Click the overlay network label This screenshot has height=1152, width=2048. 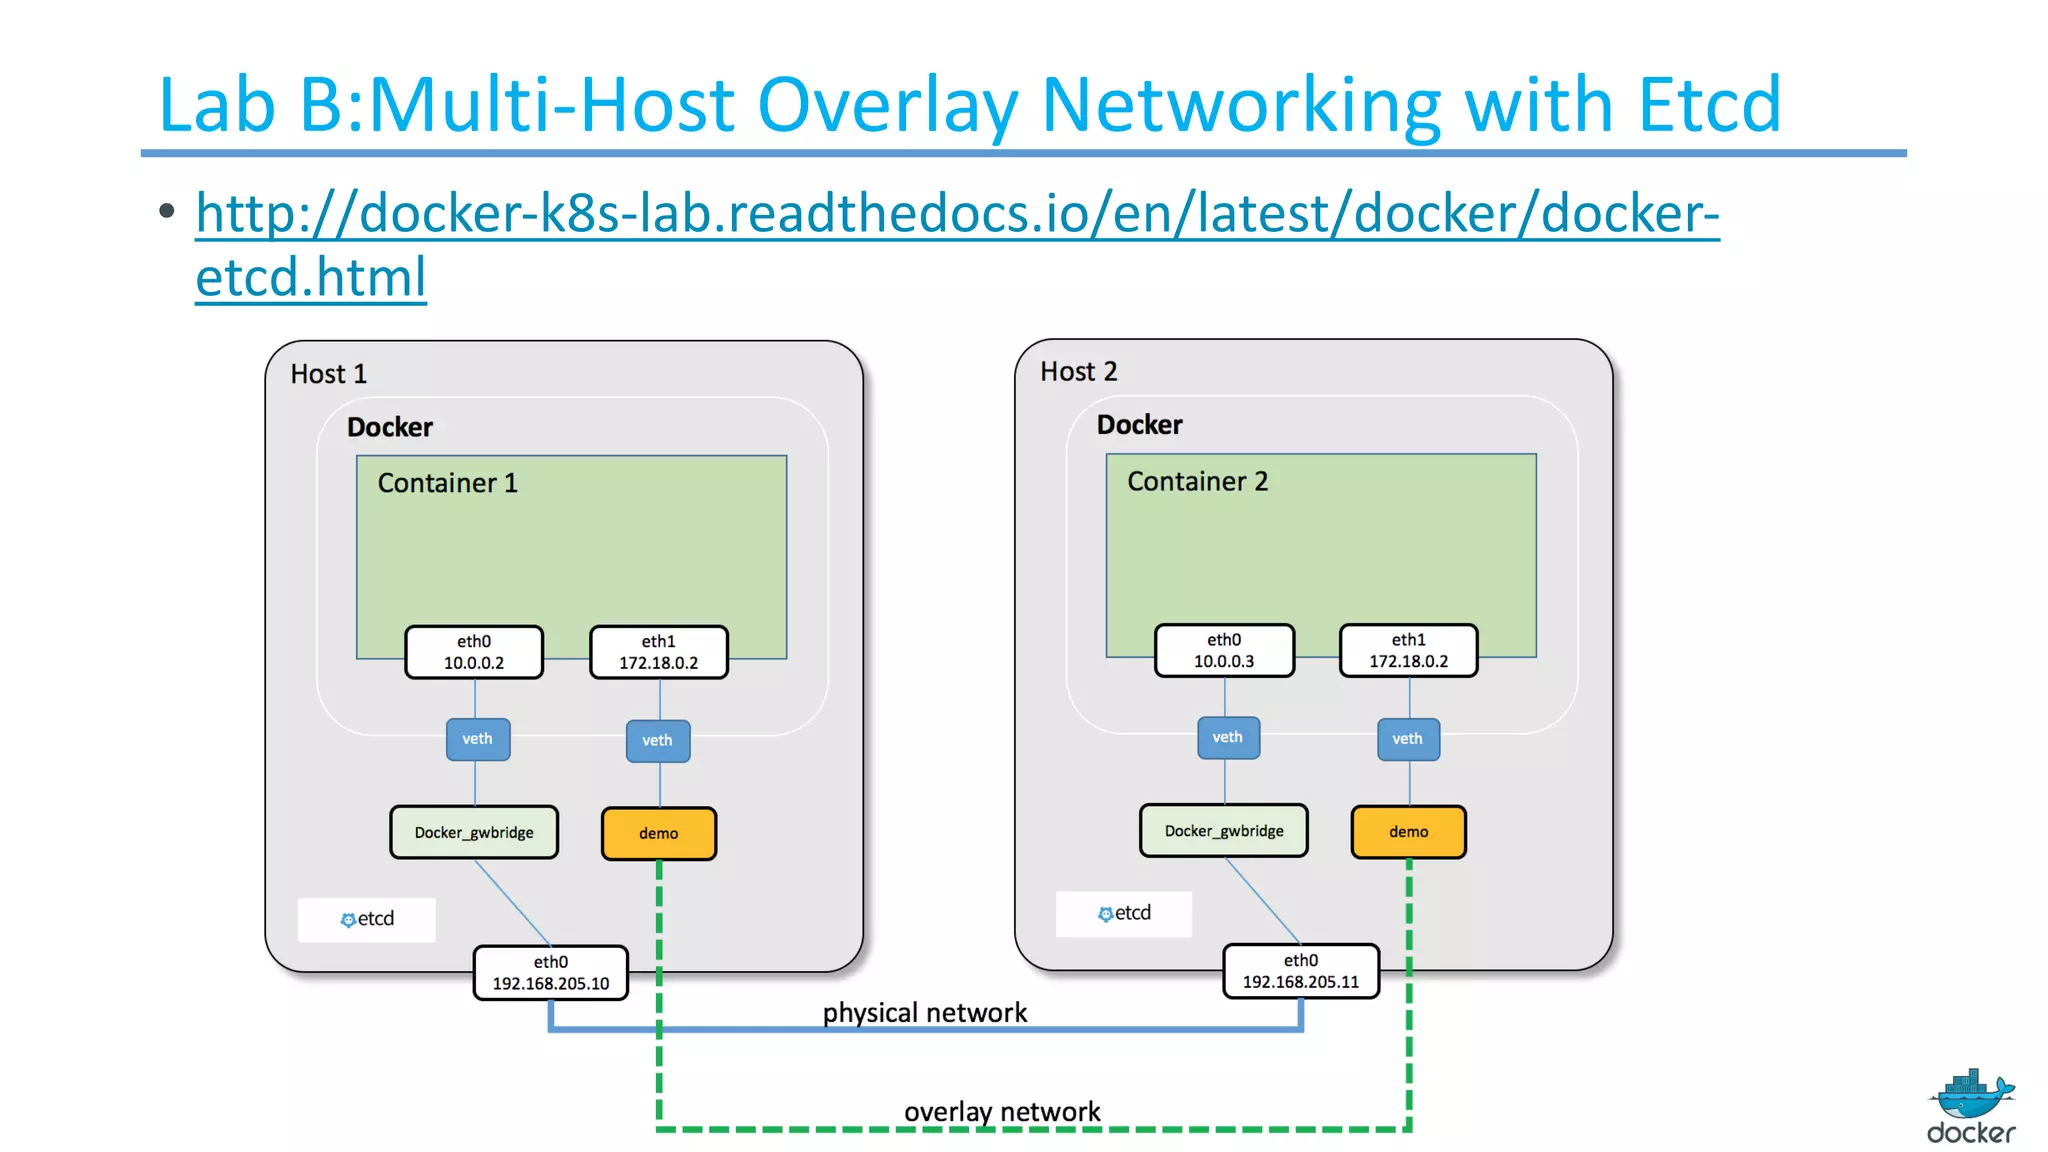click(x=1001, y=1111)
